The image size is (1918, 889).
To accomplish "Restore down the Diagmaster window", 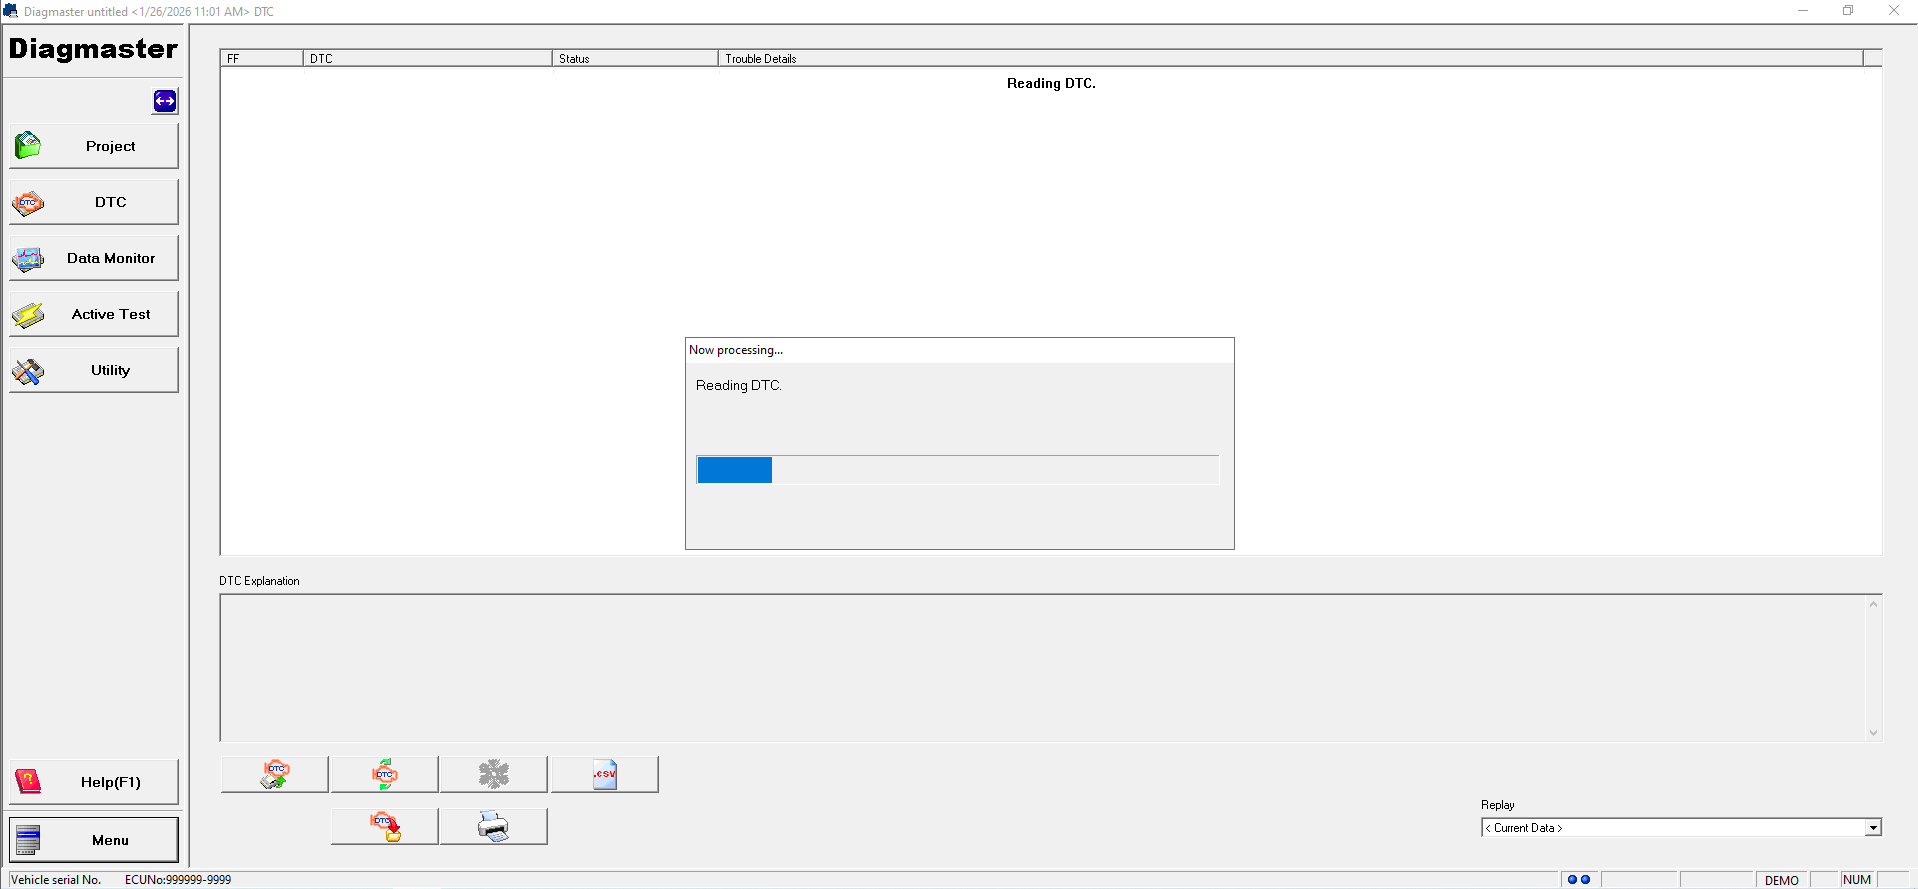I will pyautogui.click(x=1848, y=11).
